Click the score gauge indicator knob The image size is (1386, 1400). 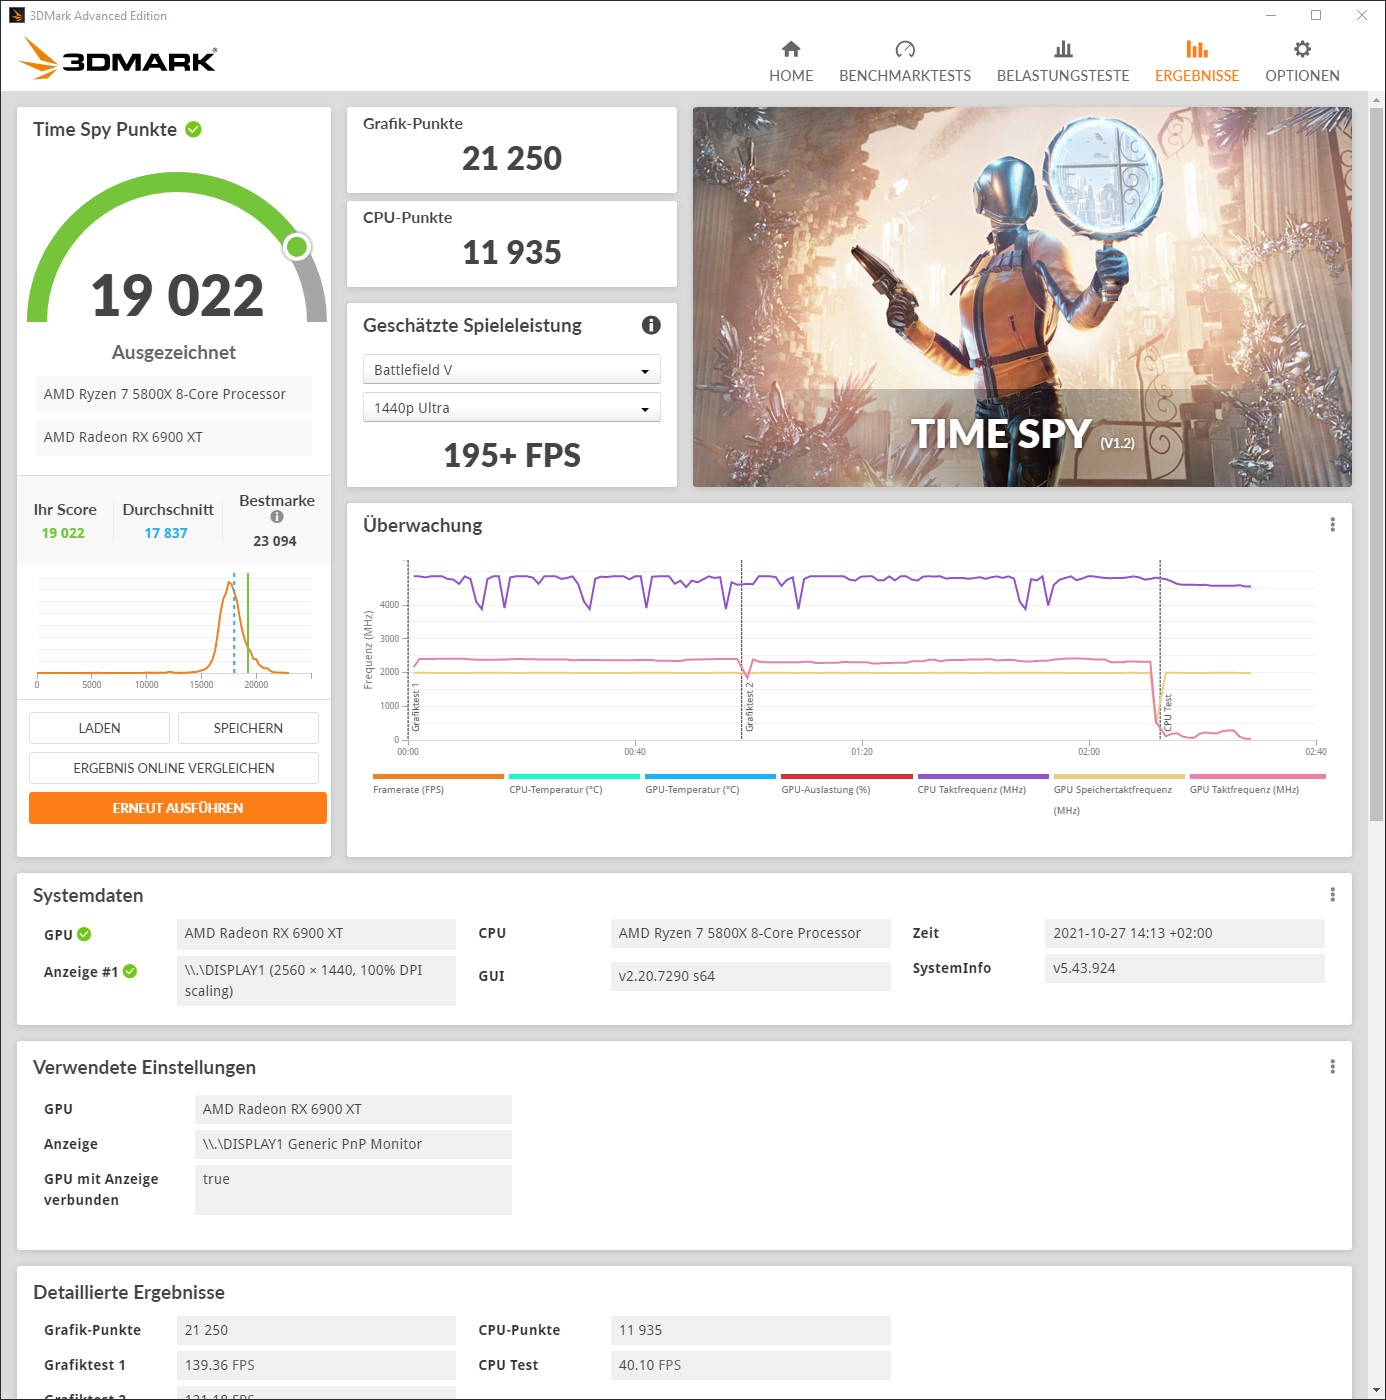pyautogui.click(x=297, y=246)
